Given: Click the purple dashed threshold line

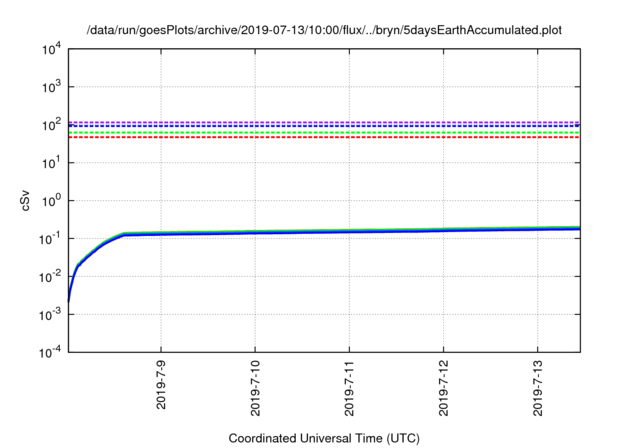Looking at the screenshot, I should click(x=324, y=122).
